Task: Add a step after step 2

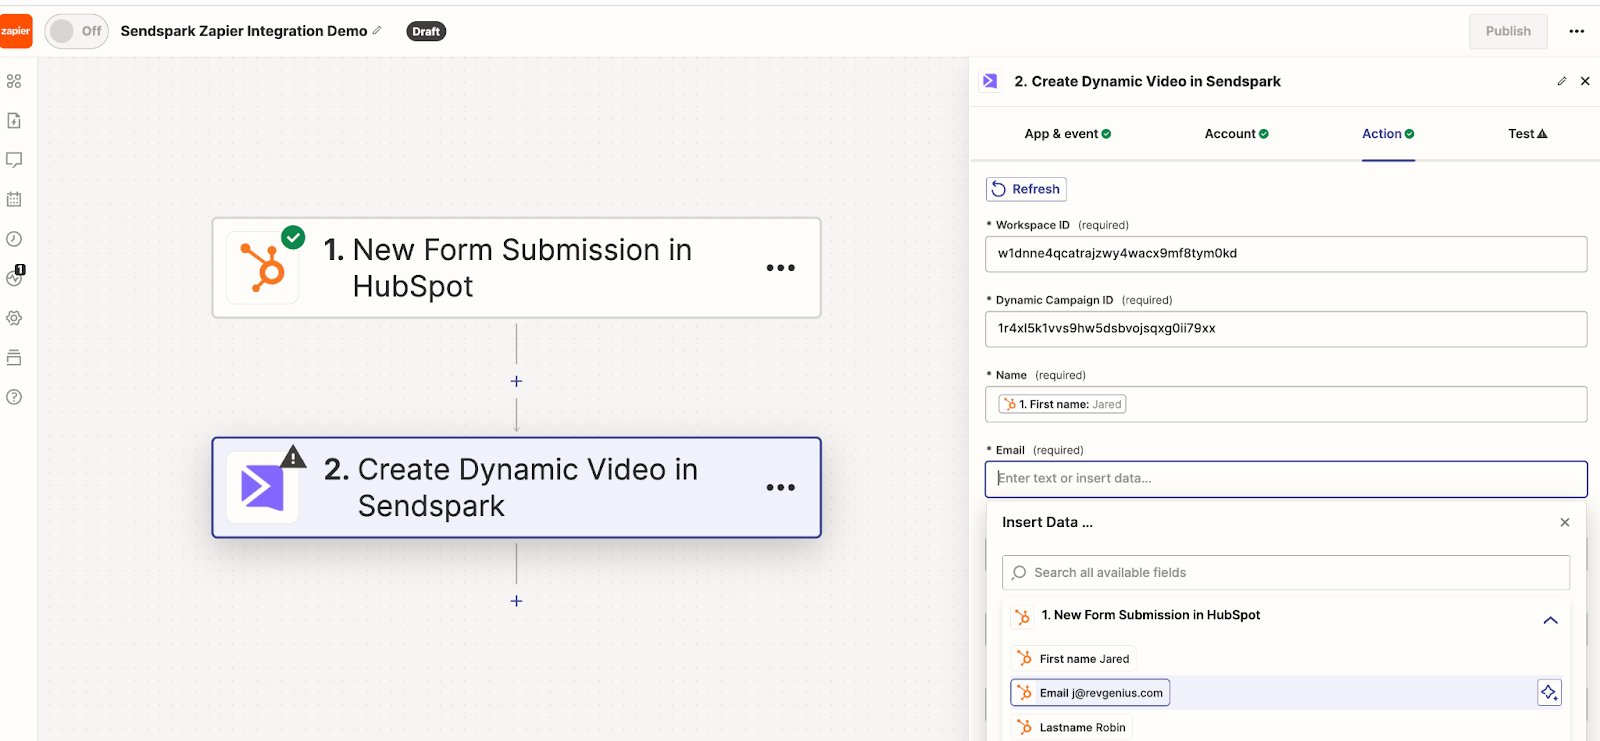Action: (516, 601)
